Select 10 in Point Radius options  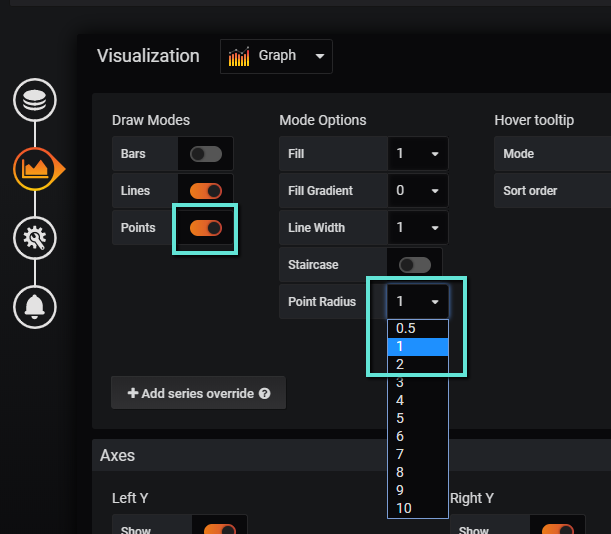click(417, 508)
